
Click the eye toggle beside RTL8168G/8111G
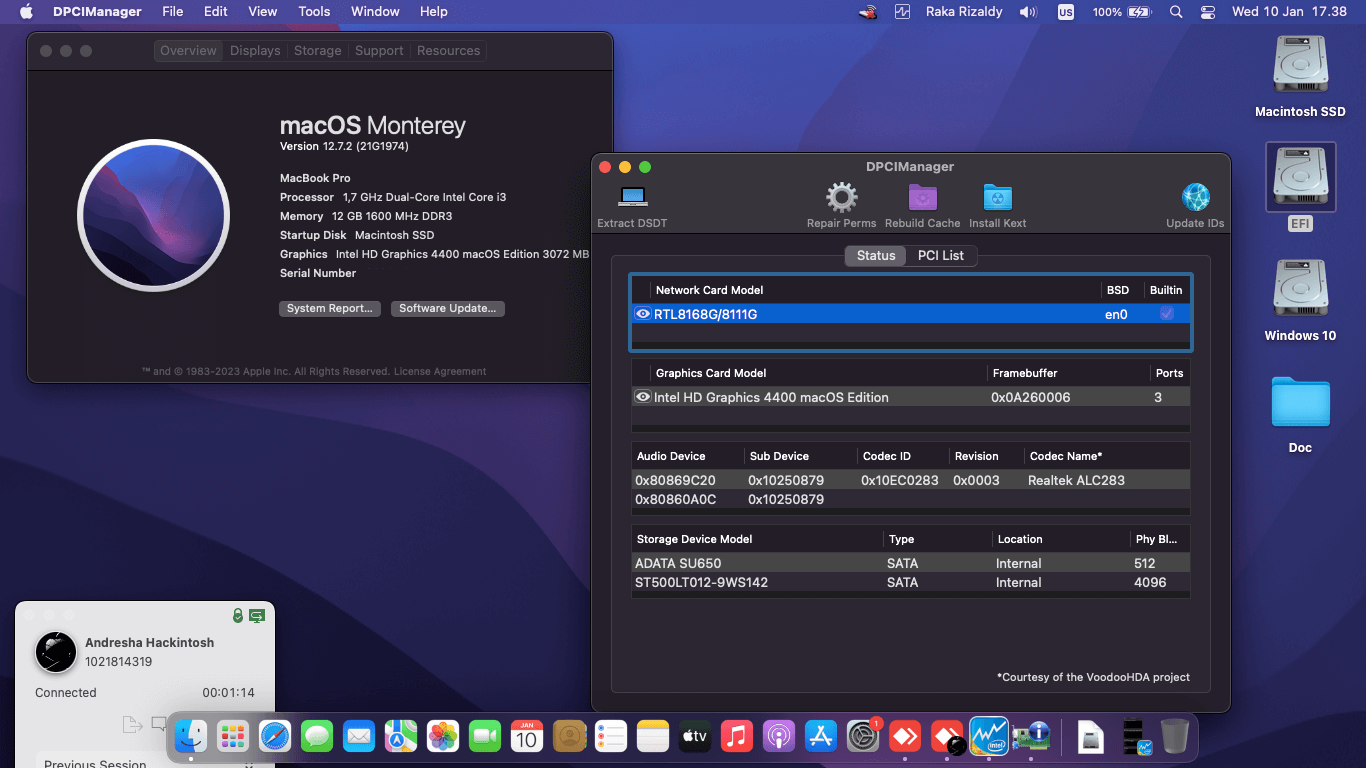[643, 313]
